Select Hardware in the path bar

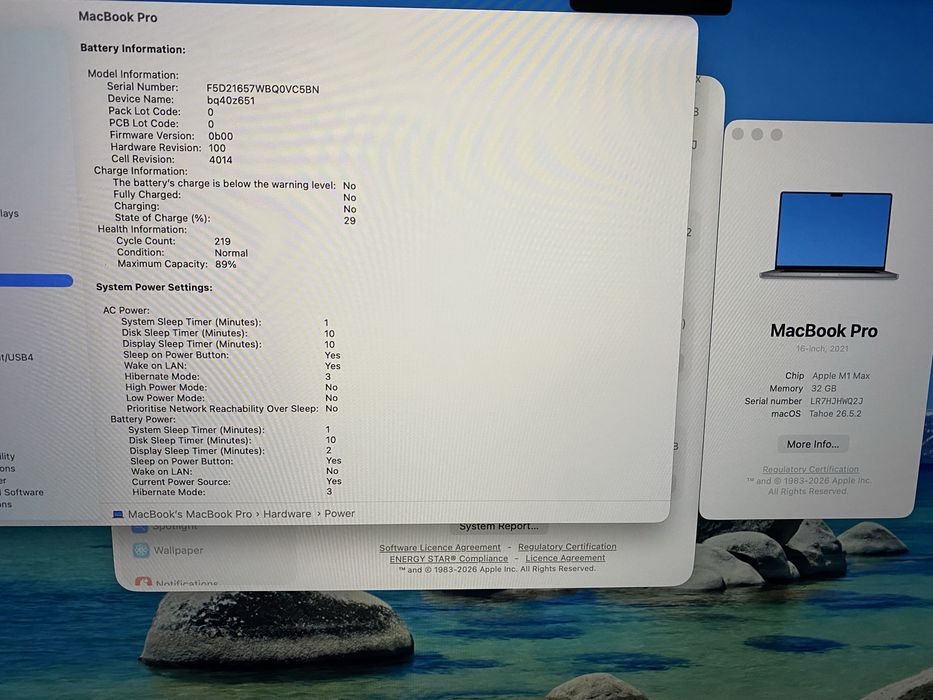point(287,513)
